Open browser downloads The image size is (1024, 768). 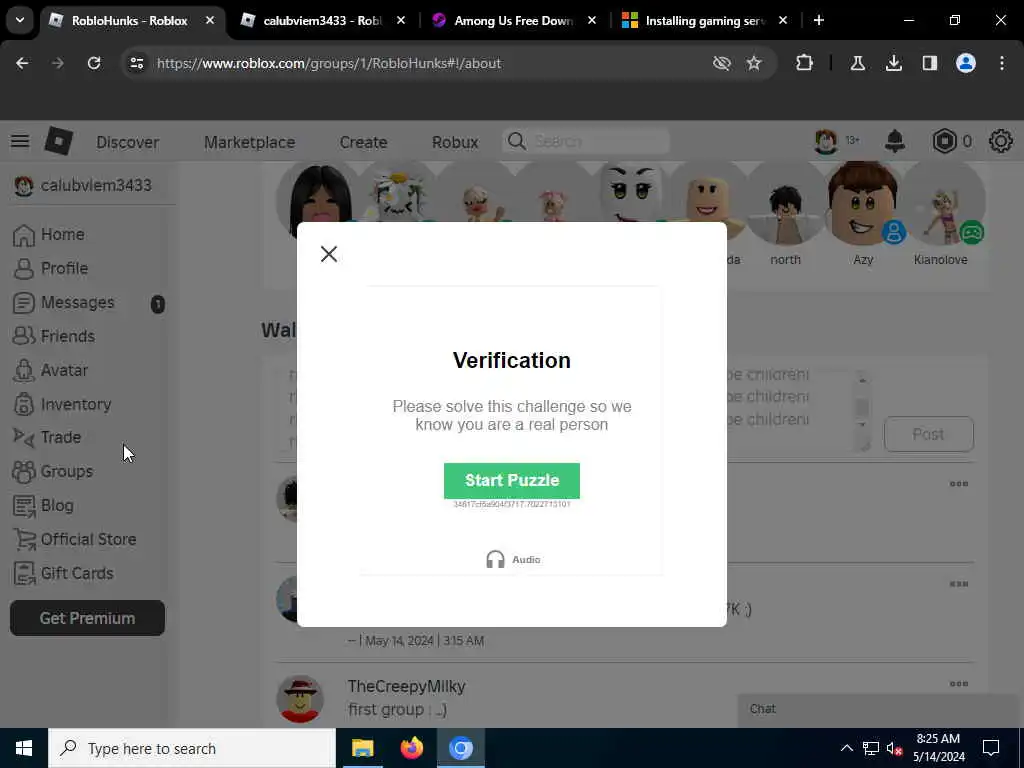point(893,63)
